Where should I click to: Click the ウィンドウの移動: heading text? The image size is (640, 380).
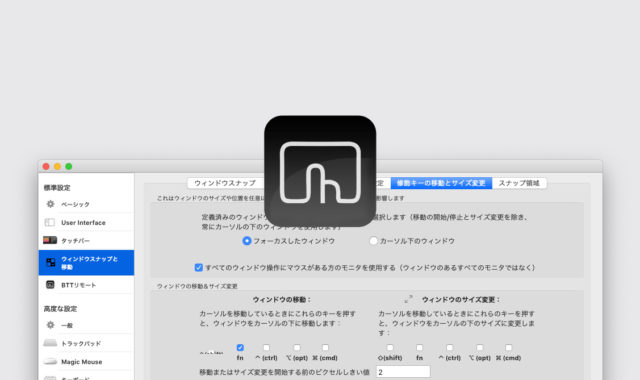coord(282,300)
